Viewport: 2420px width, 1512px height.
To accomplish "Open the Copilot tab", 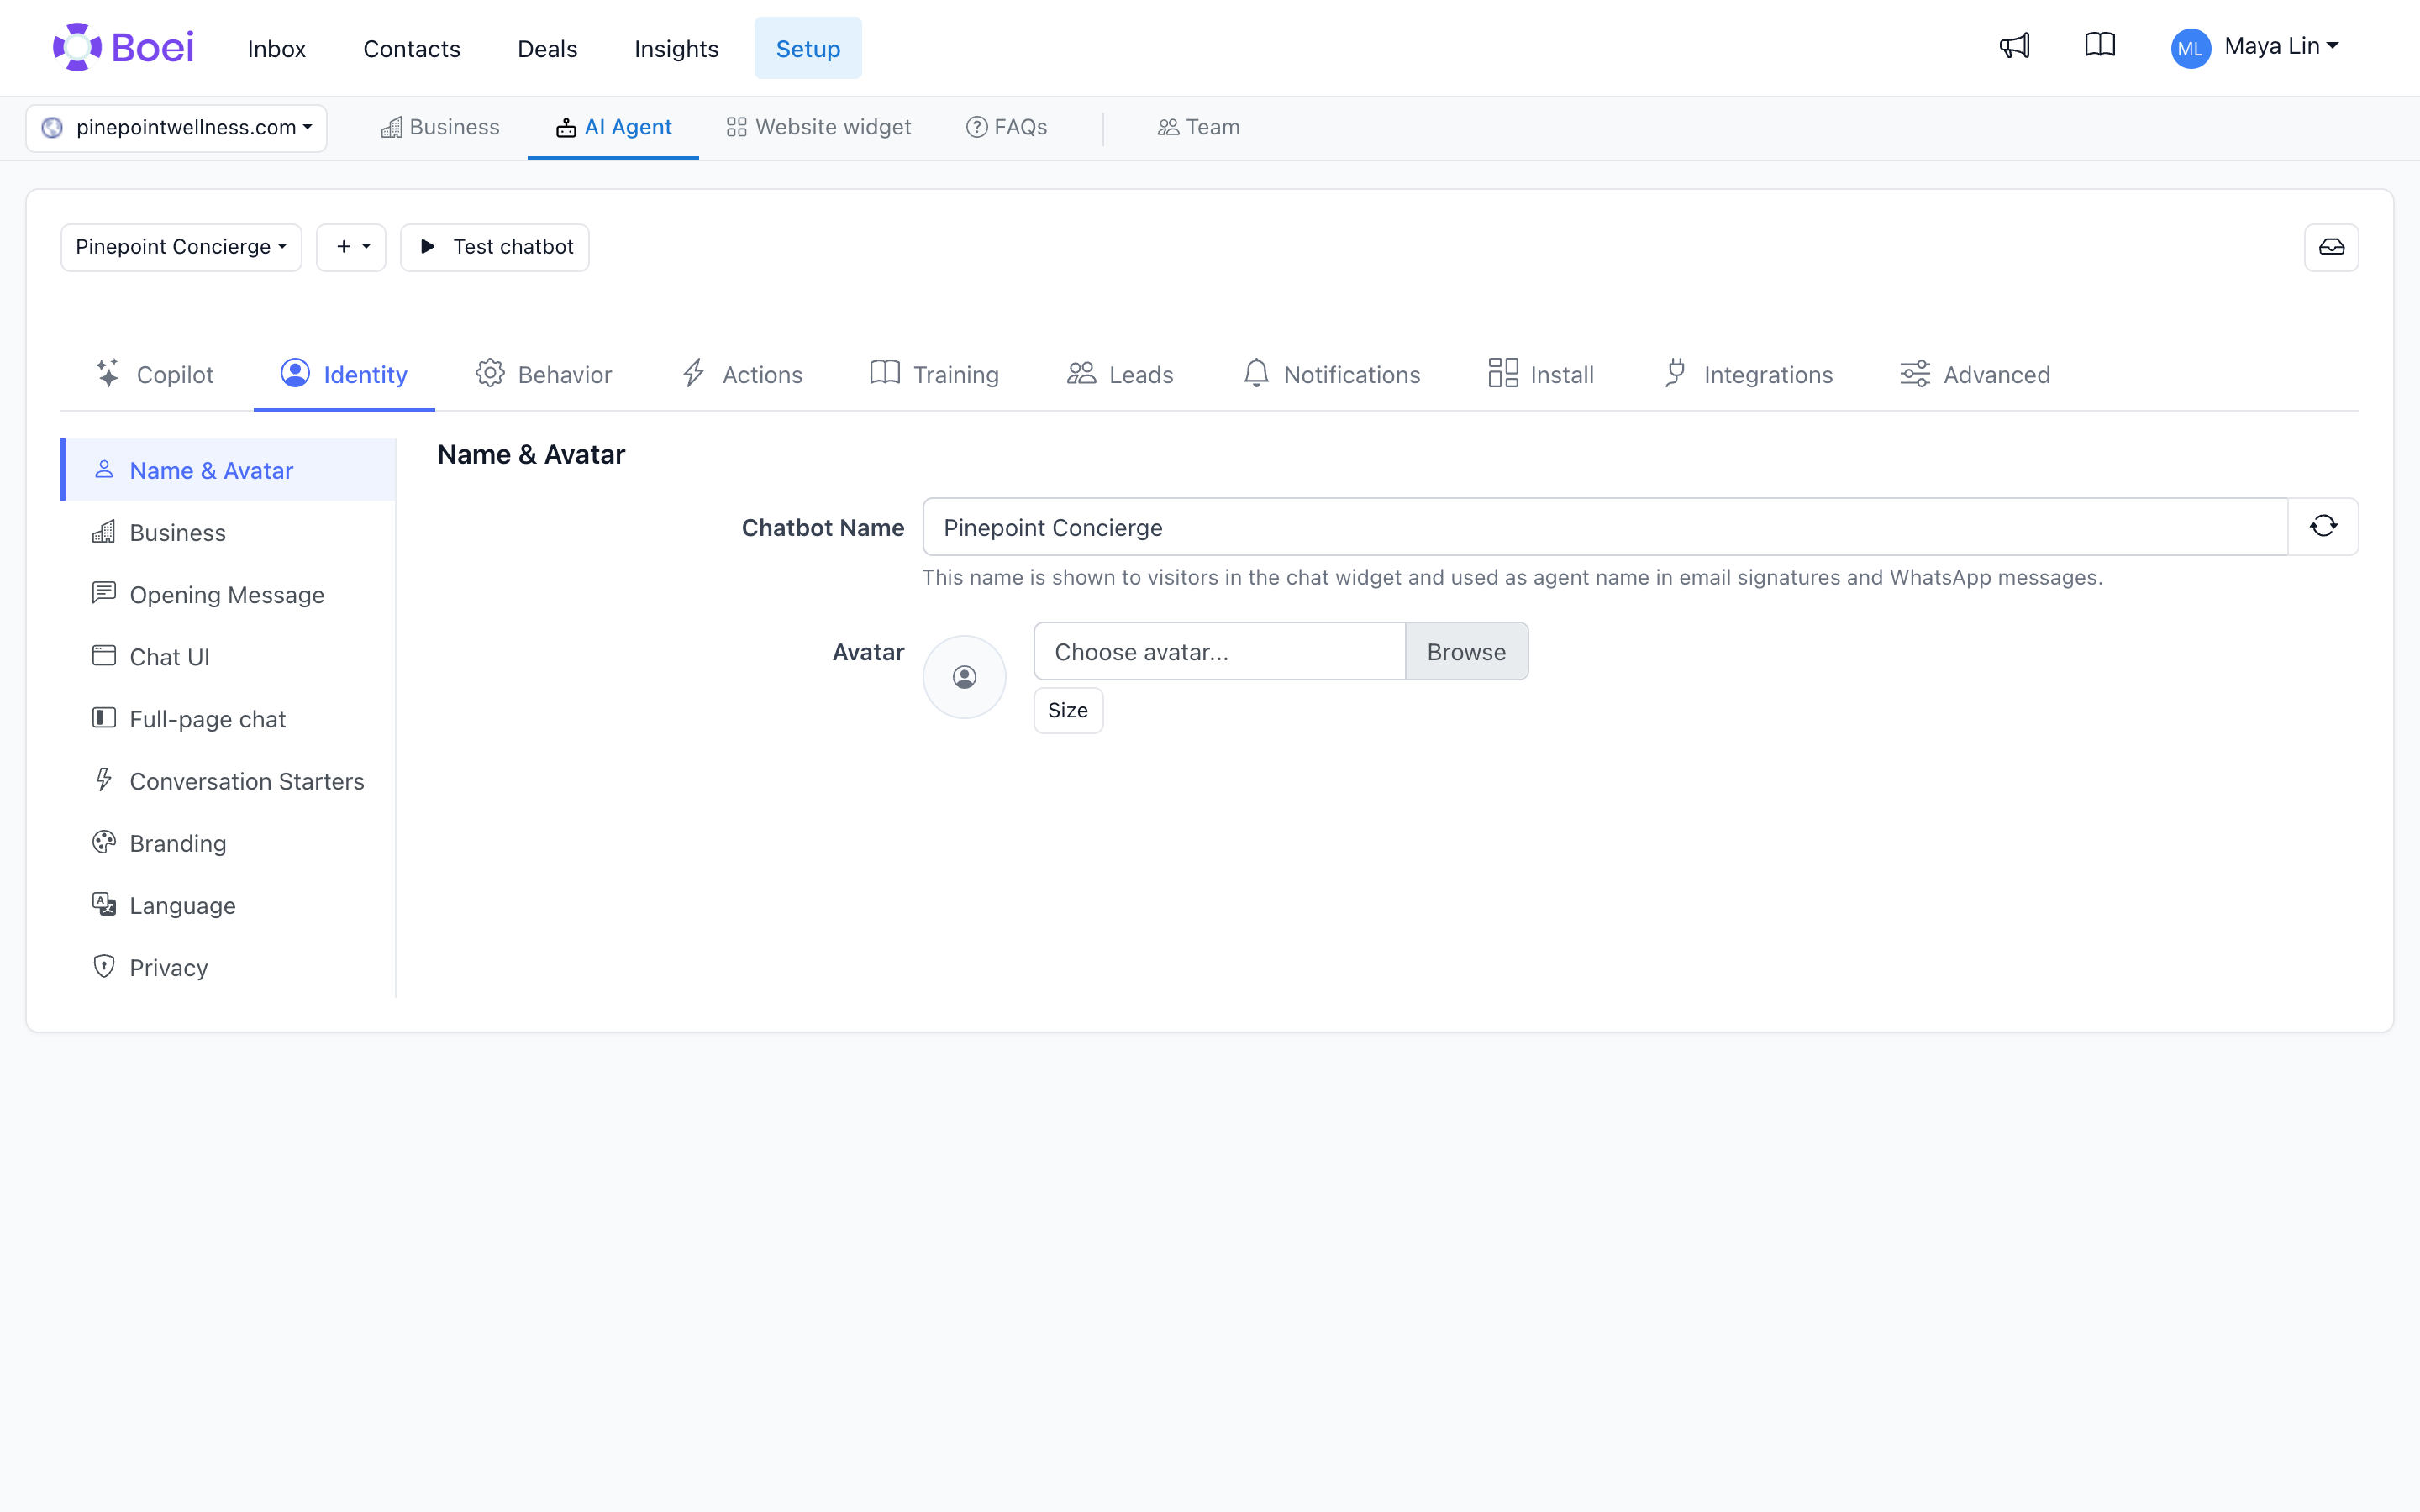I will pos(154,374).
